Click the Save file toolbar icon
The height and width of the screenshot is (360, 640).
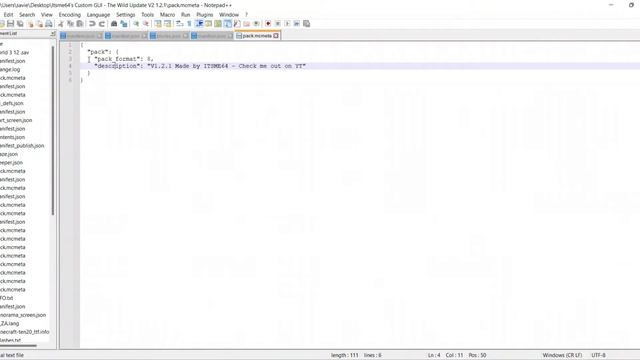pos(10,24)
